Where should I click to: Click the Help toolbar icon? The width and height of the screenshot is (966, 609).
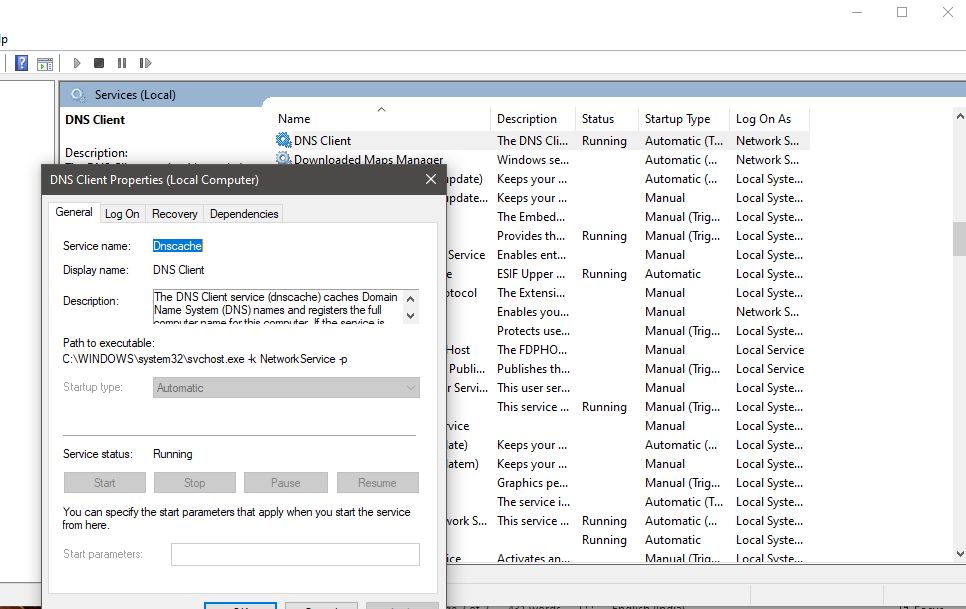[x=21, y=63]
